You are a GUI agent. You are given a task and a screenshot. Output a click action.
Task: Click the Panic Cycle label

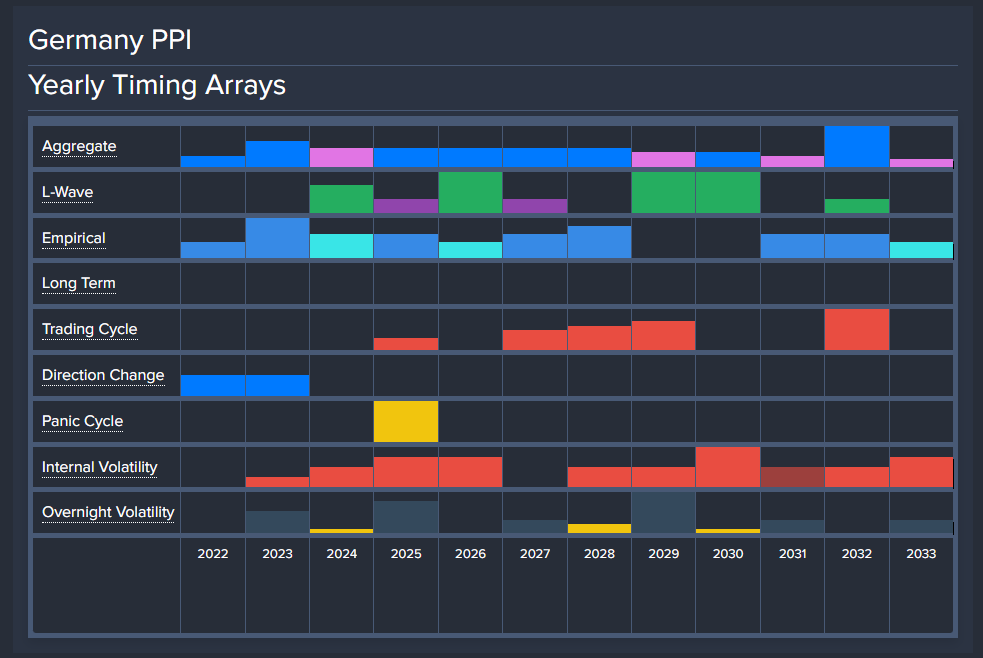[x=82, y=421]
